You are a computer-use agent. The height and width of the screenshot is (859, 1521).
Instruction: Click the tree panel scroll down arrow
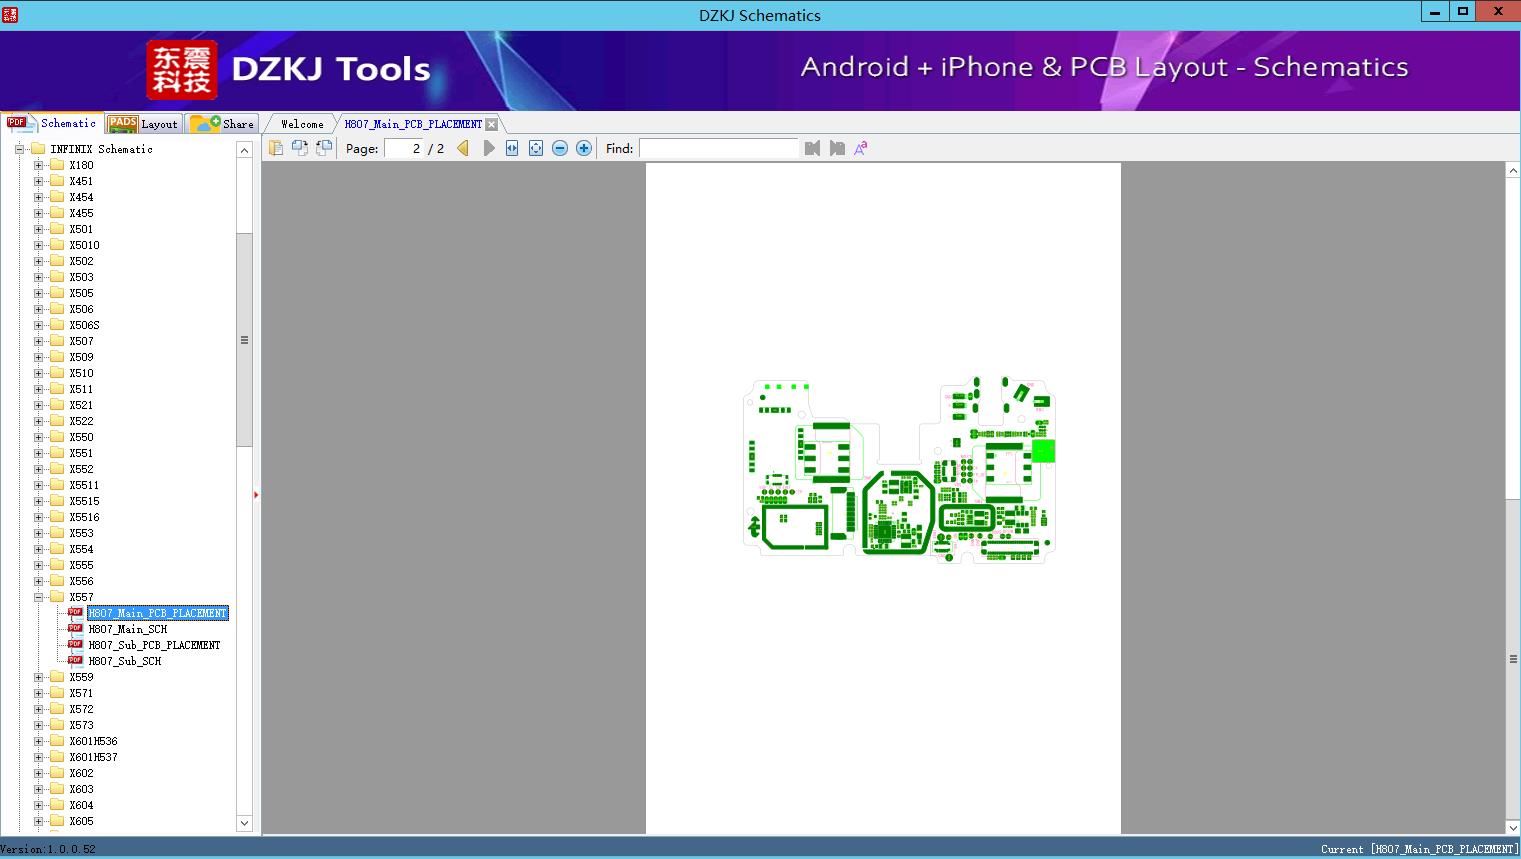pyautogui.click(x=244, y=823)
